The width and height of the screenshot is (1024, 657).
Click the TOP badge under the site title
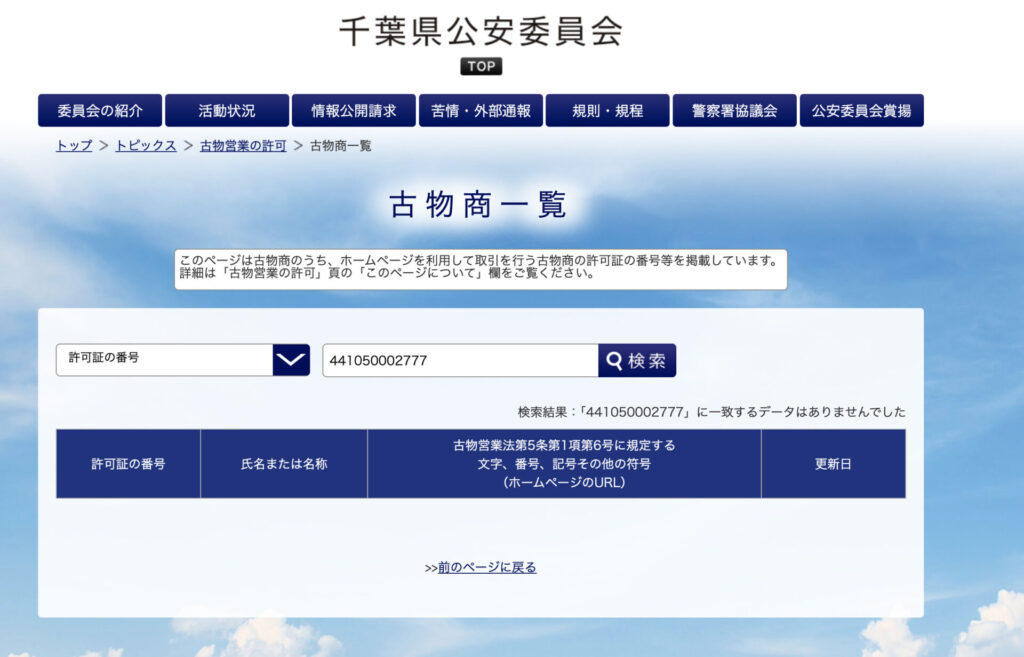tap(481, 67)
